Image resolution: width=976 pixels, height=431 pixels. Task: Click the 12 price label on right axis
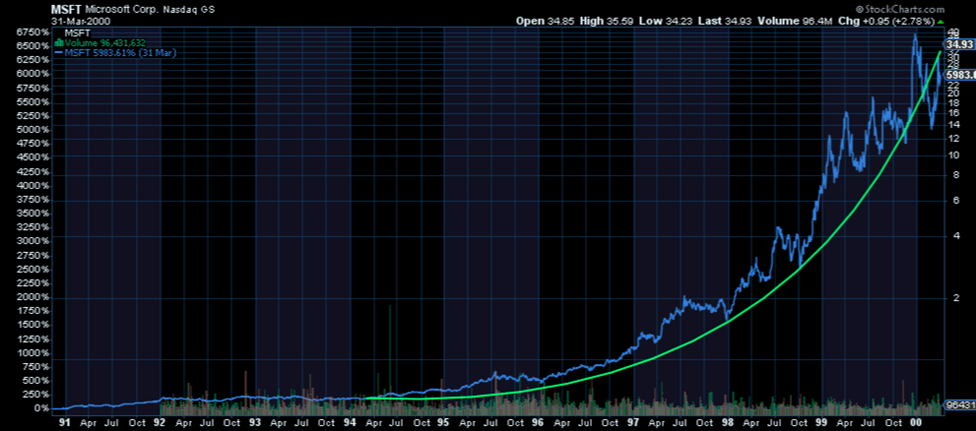click(x=953, y=138)
